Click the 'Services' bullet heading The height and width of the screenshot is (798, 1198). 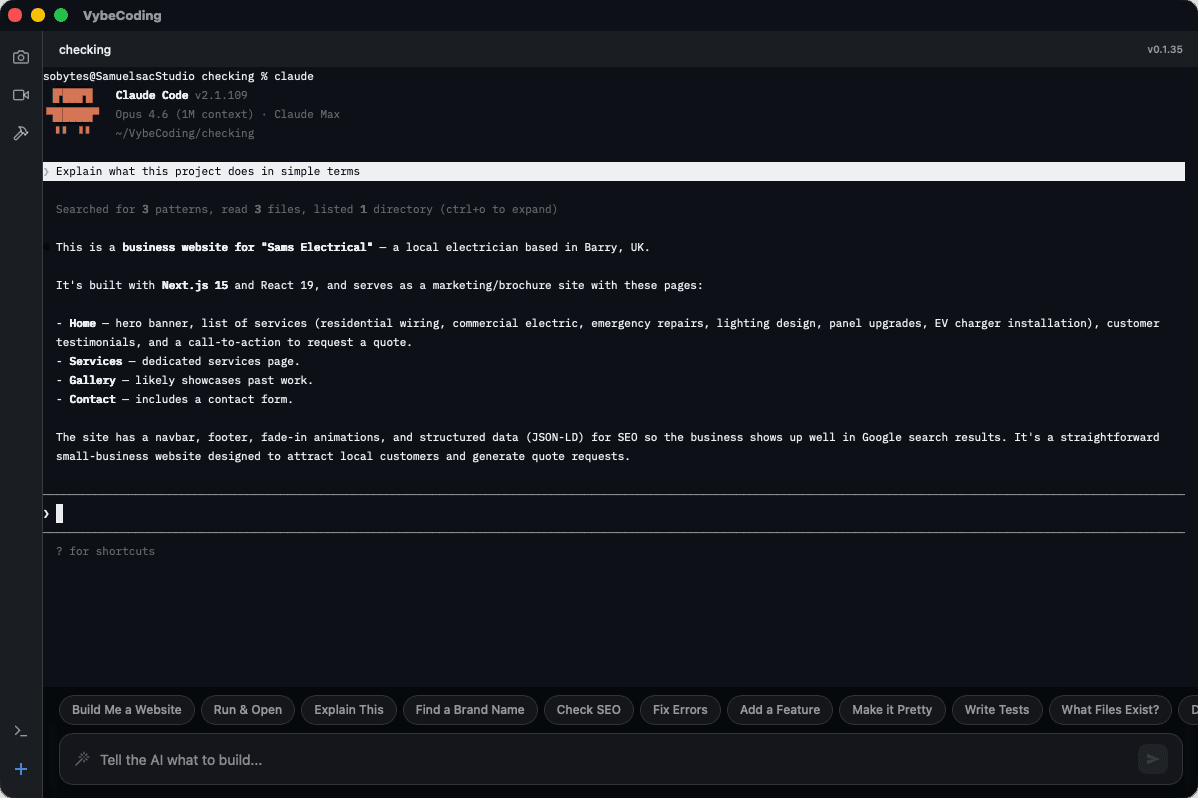(x=96, y=362)
